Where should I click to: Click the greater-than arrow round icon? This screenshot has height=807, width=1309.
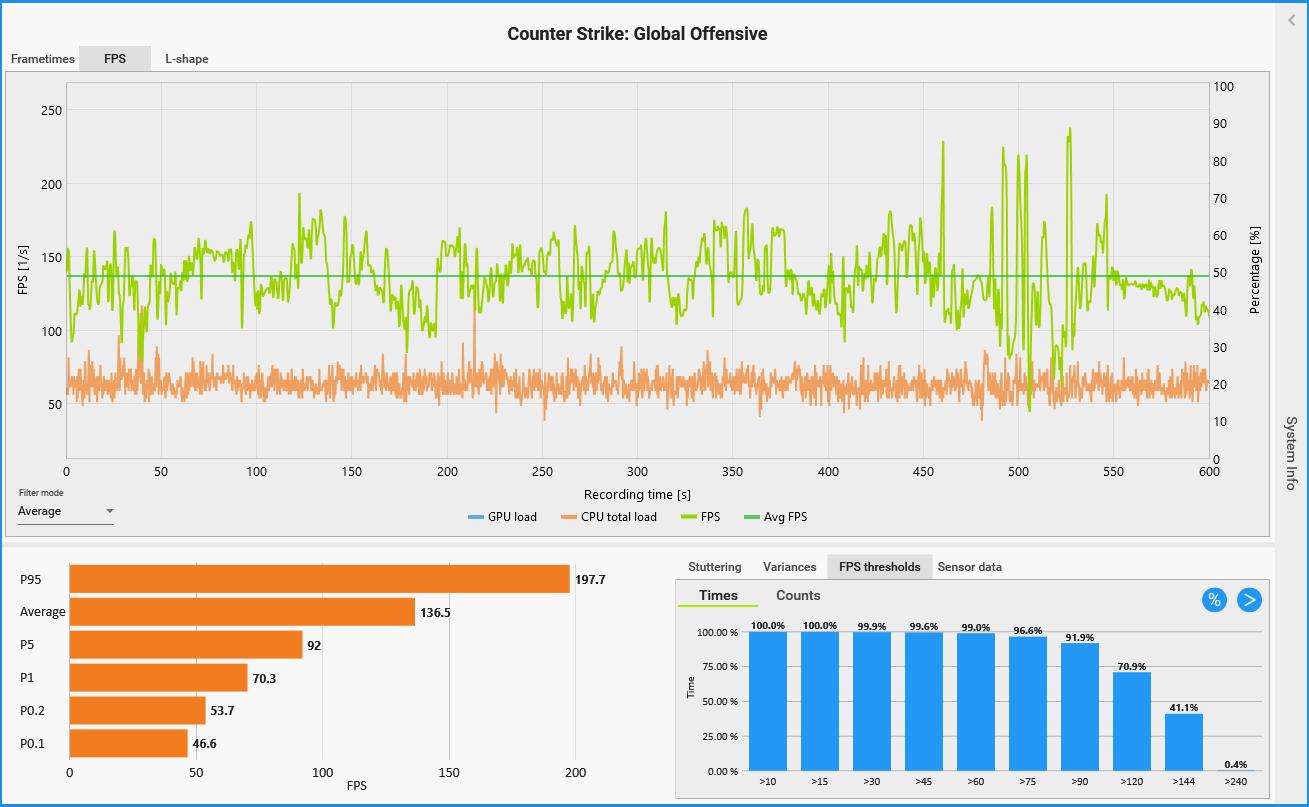pos(1249,600)
